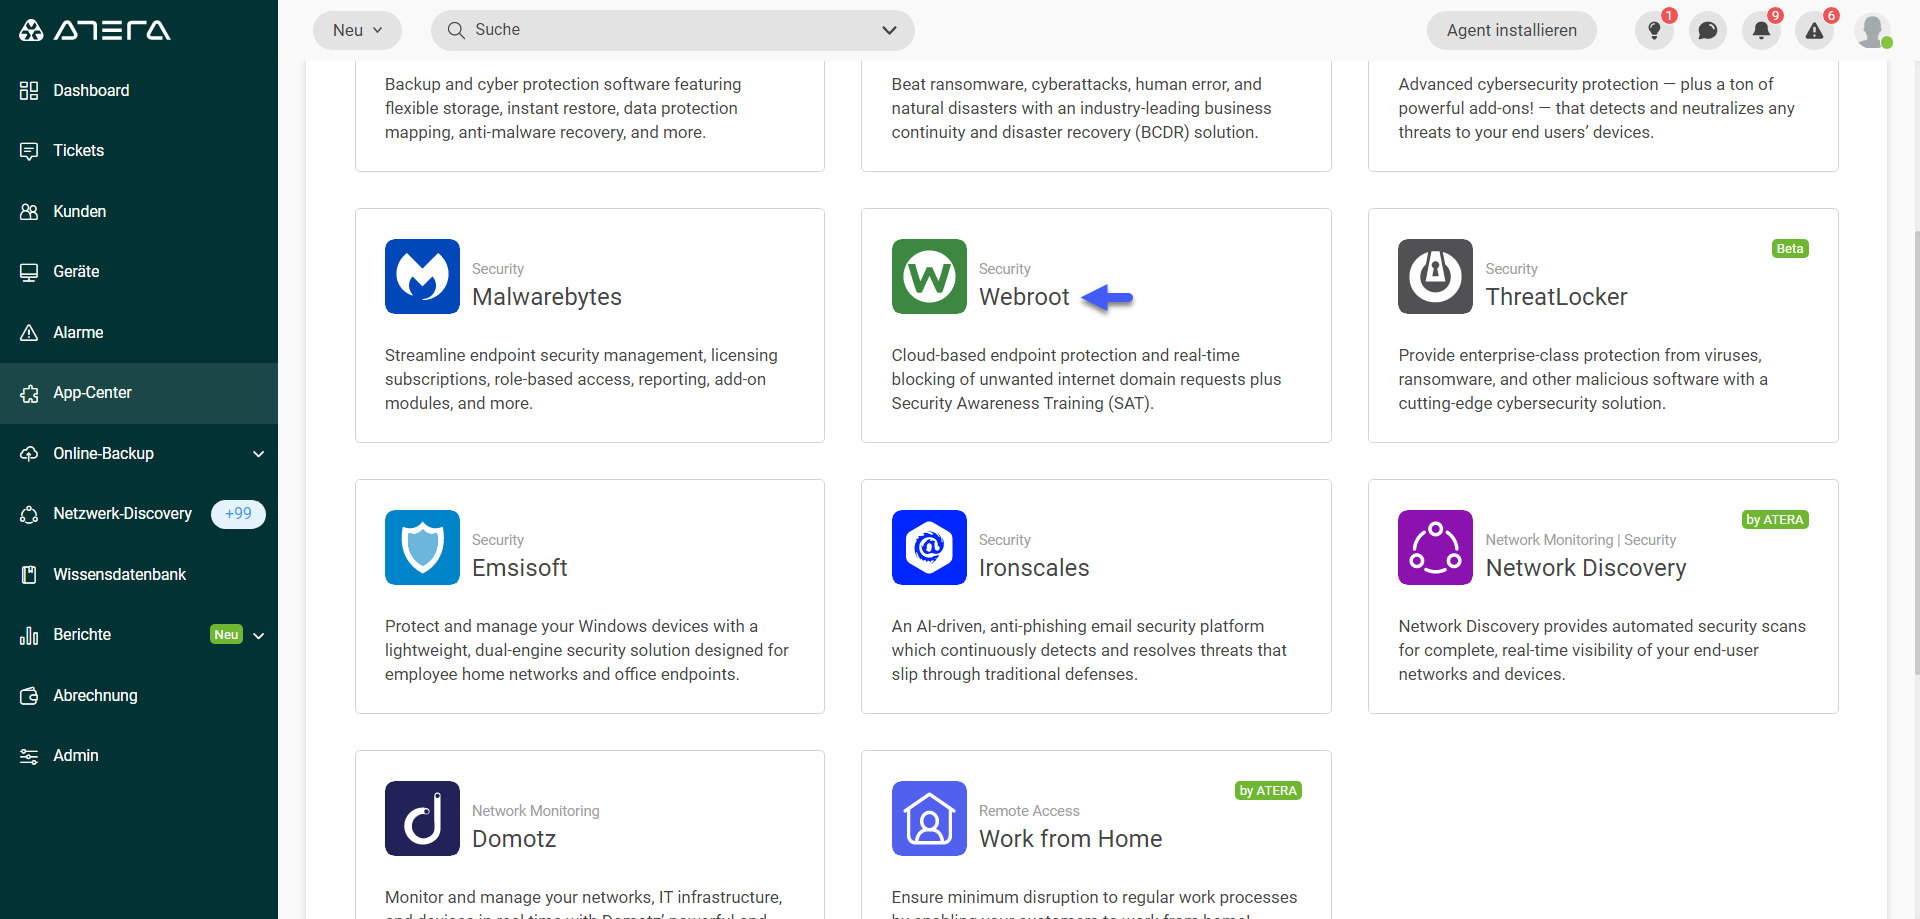Click the Atera logo
The width and height of the screenshot is (1920, 919).
tap(95, 30)
